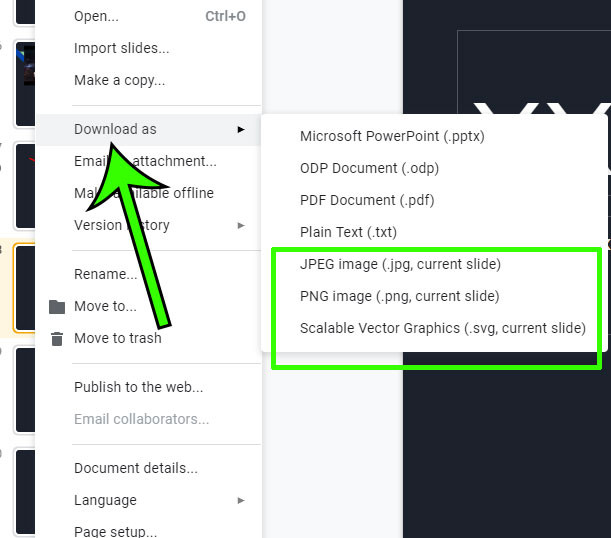Screen dimensions: 611x538
Task: Select Scalable Vector Graphics (.svg) option
Action: [442, 328]
